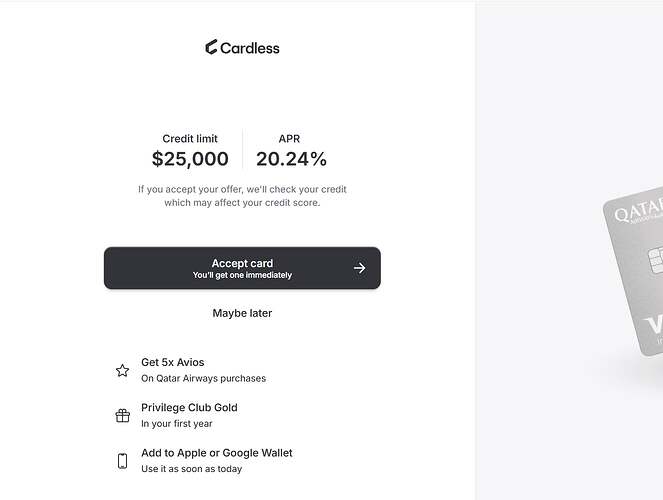
Task: Click "You'll get one immediately" subtext
Action: 242,275
